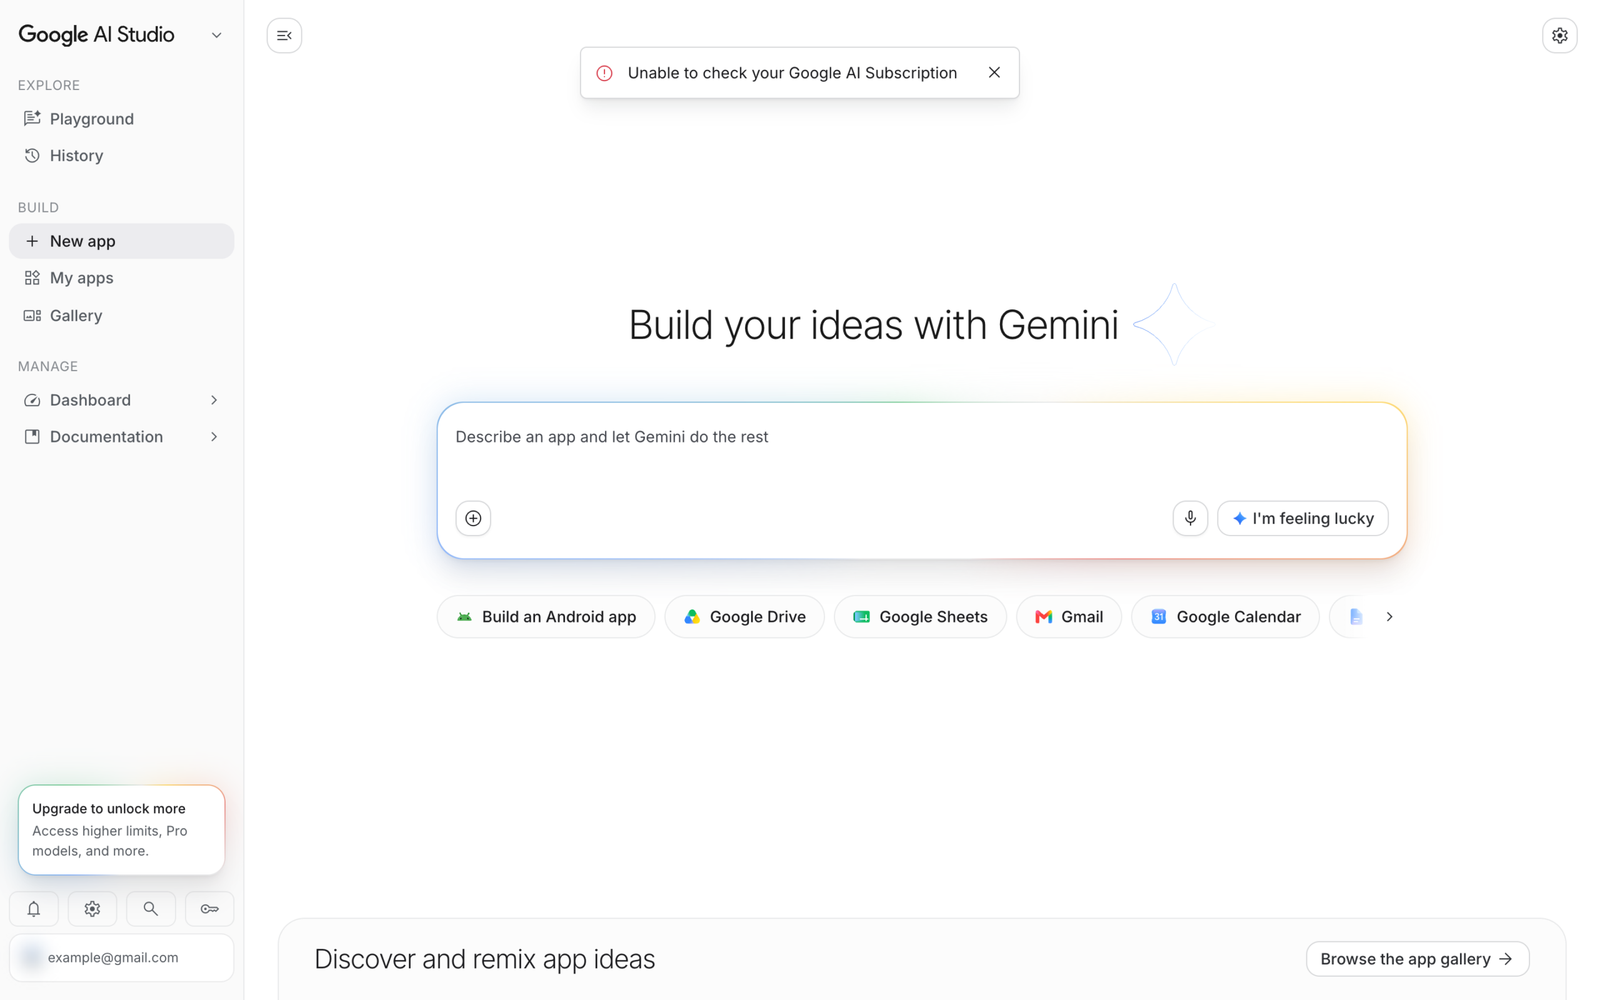This screenshot has height=1000, width=1600.
Task: Click the I'm feeling lucky button
Action: (x=1303, y=518)
